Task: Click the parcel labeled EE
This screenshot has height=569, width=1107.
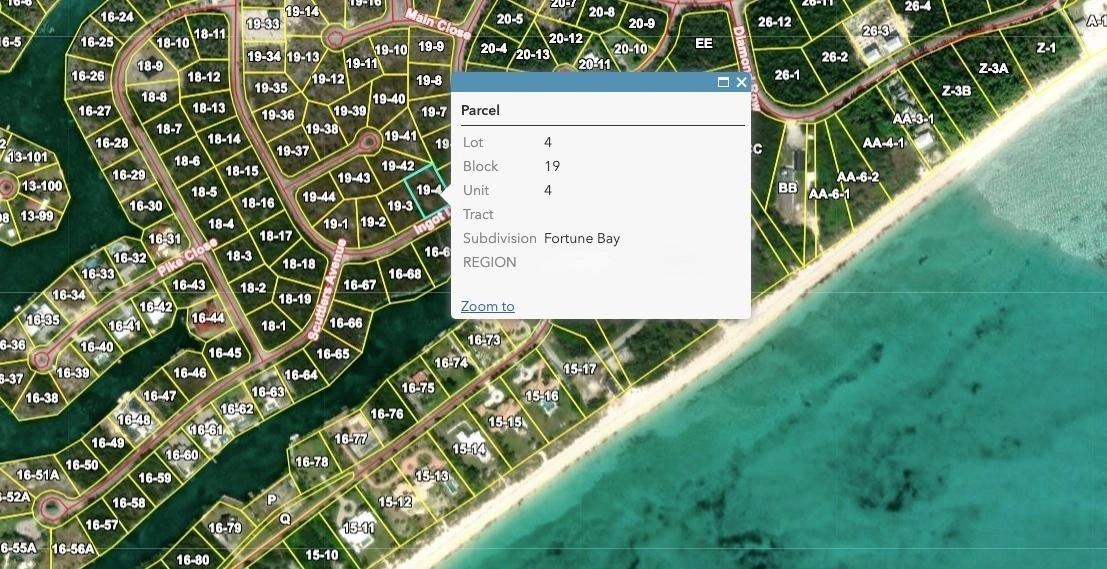Action: coord(704,43)
